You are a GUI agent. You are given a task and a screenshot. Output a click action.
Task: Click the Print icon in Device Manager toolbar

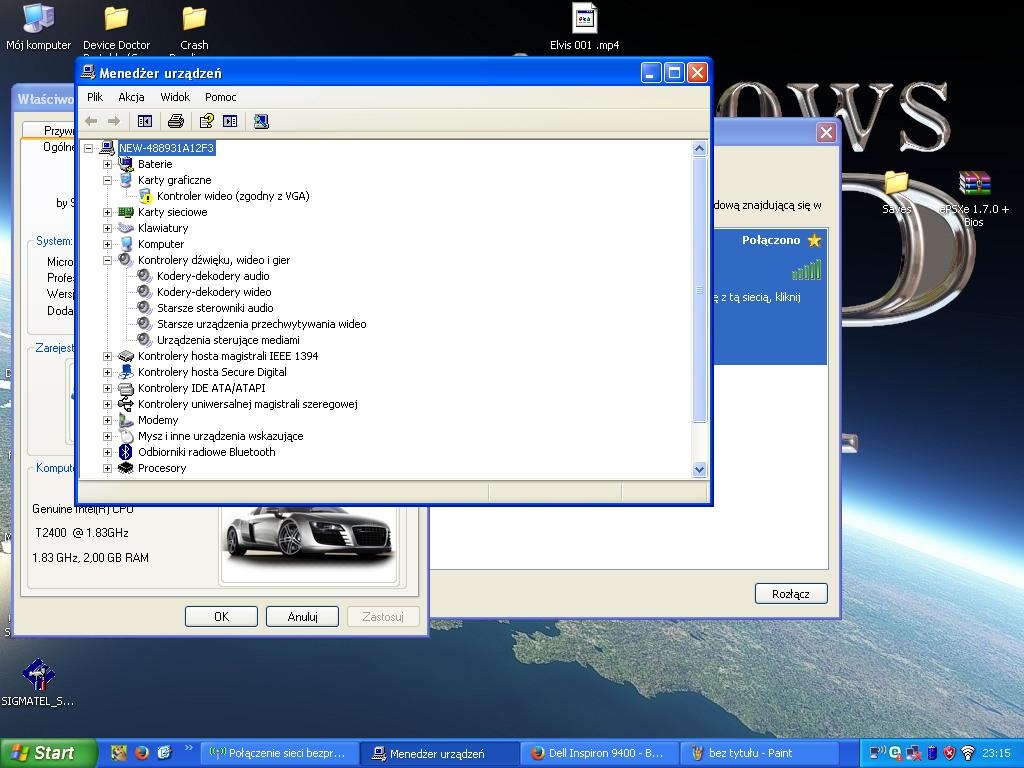click(175, 121)
